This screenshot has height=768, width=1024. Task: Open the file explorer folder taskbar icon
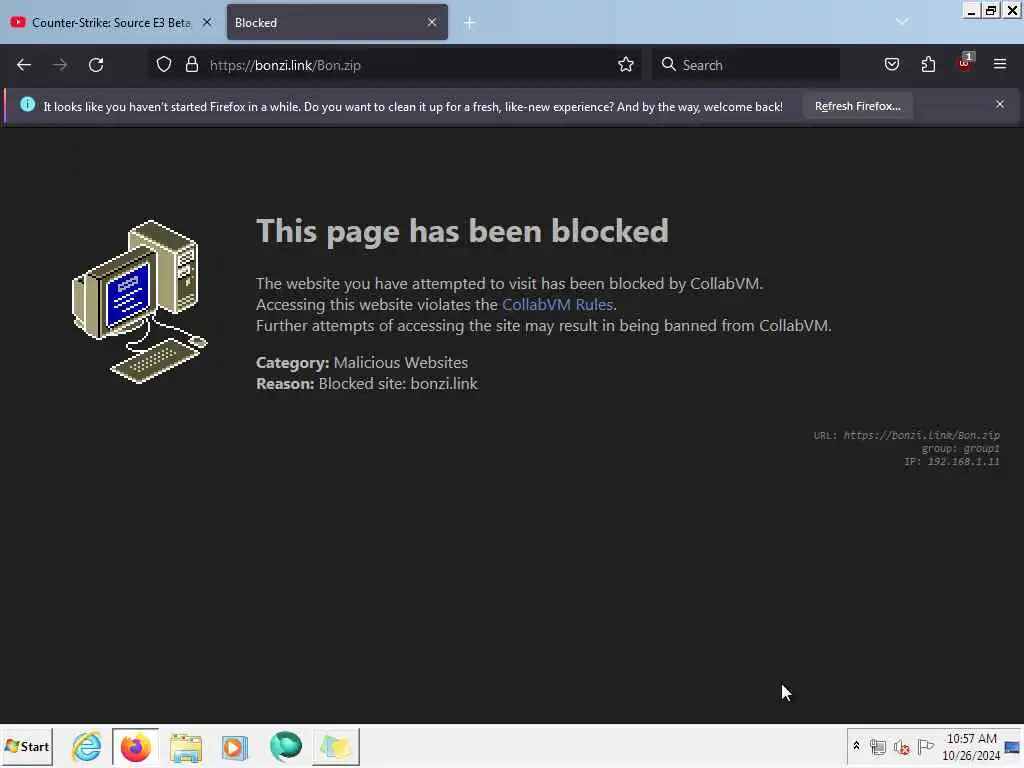(x=185, y=746)
